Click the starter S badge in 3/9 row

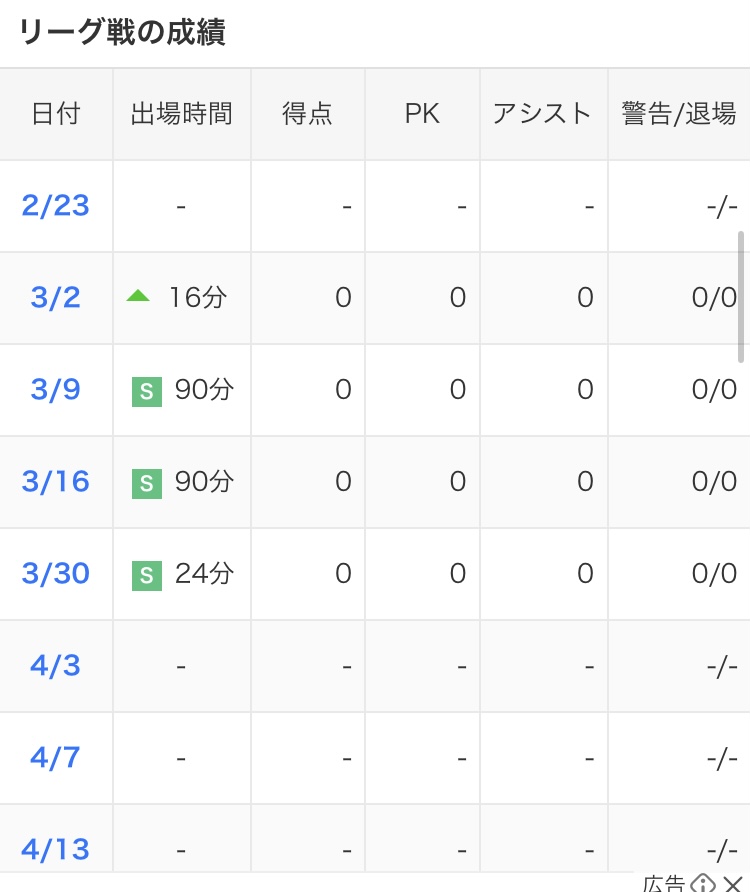click(147, 391)
